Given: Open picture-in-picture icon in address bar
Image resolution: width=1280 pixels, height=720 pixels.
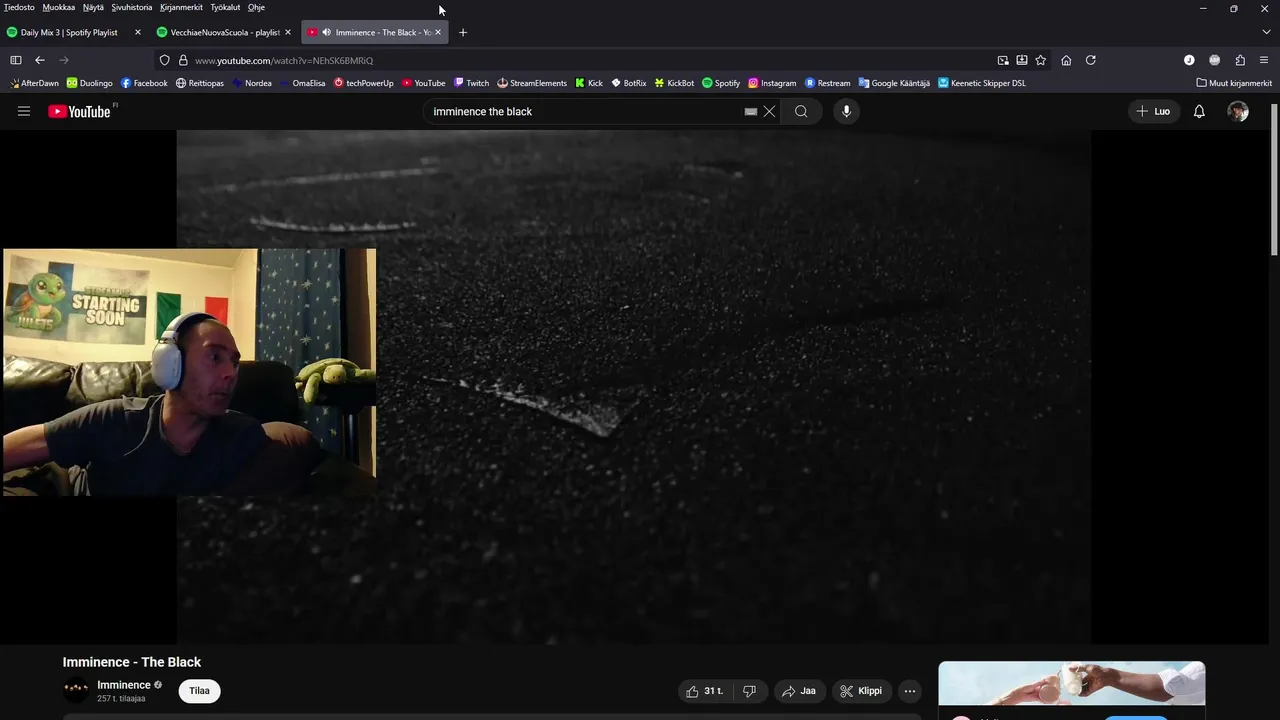Looking at the screenshot, I should point(1003,60).
